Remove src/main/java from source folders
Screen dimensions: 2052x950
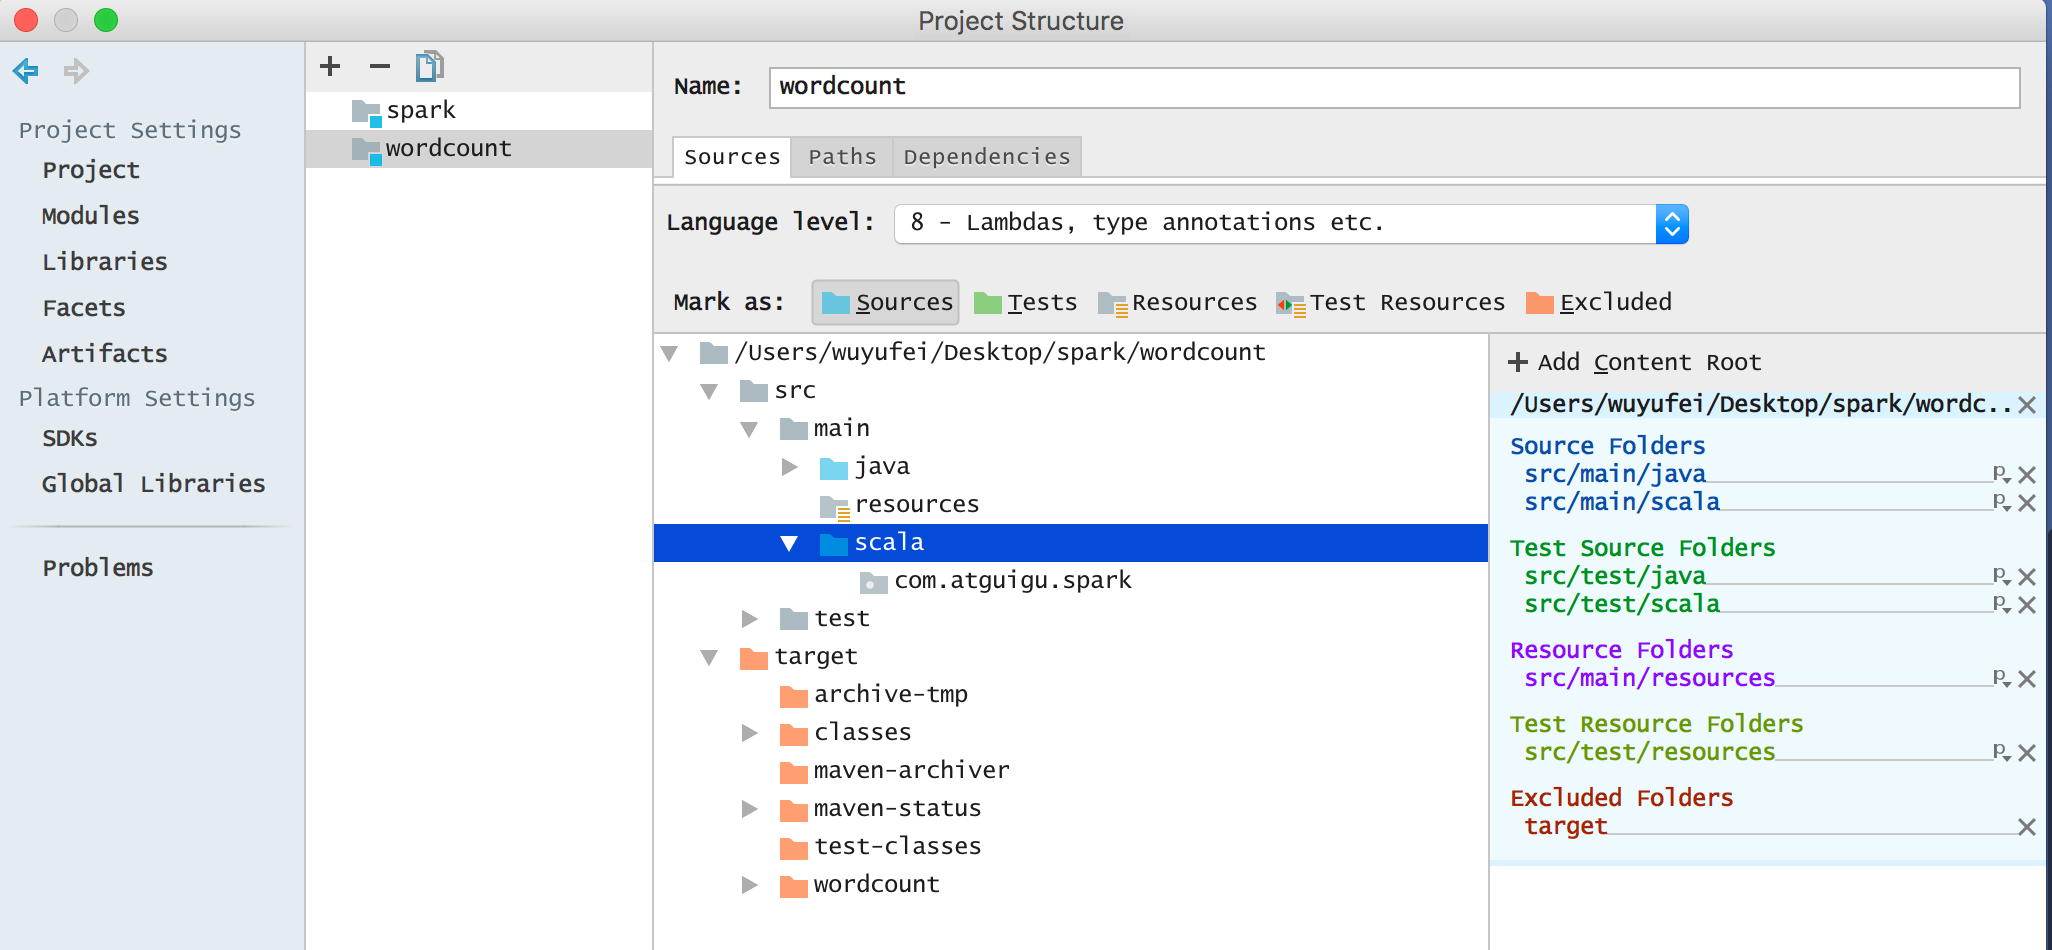(x=2027, y=475)
